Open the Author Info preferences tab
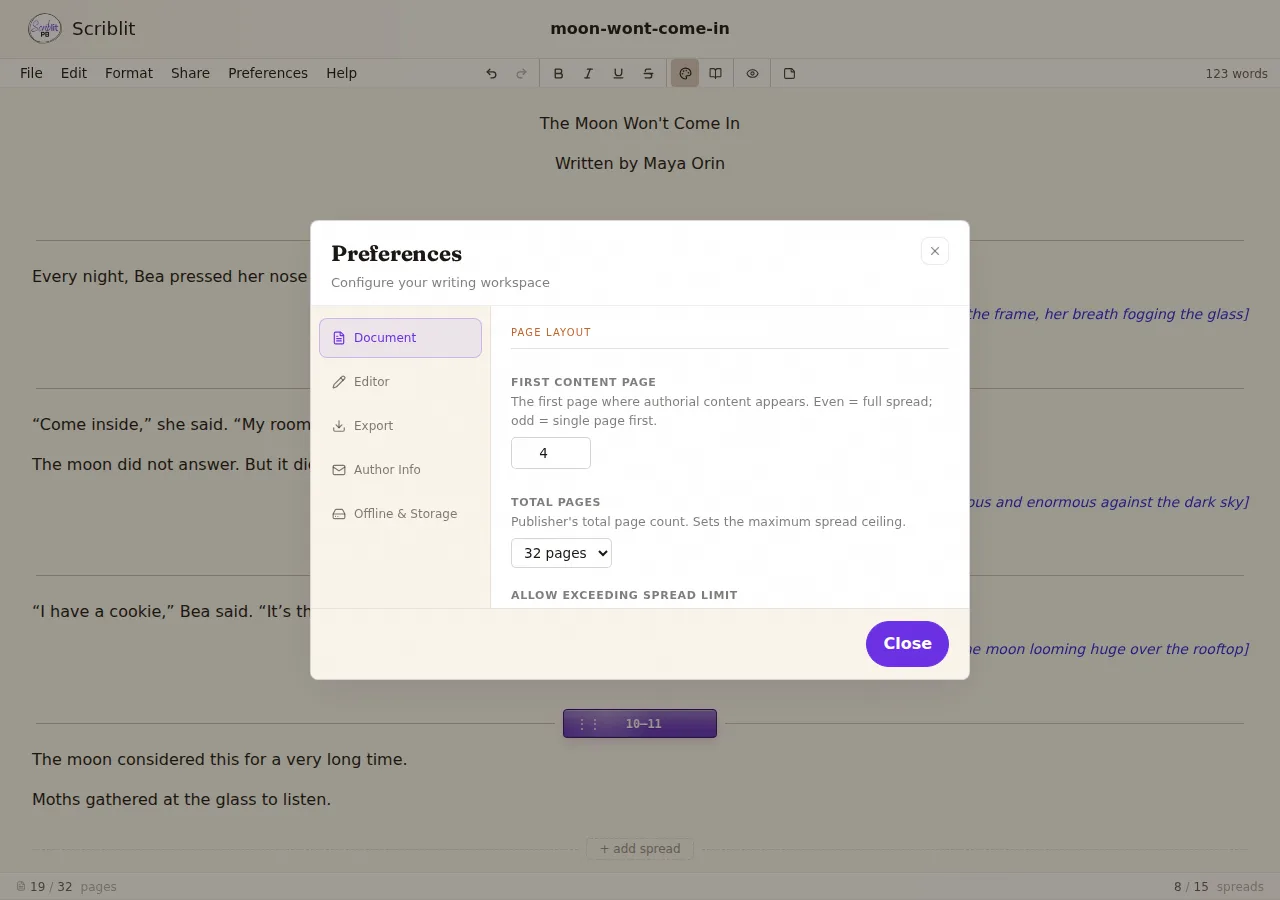Screen dimensions: 1280x900 (400, 470)
